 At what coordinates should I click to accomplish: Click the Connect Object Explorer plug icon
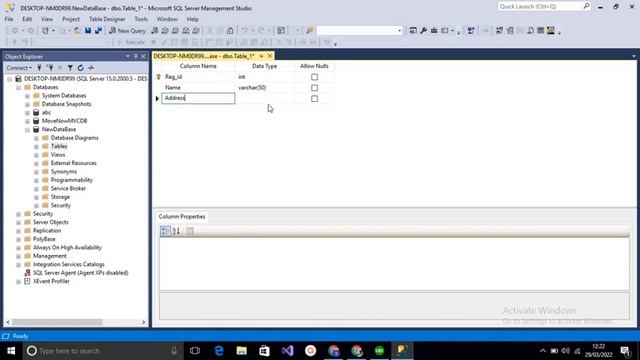click(x=40, y=68)
